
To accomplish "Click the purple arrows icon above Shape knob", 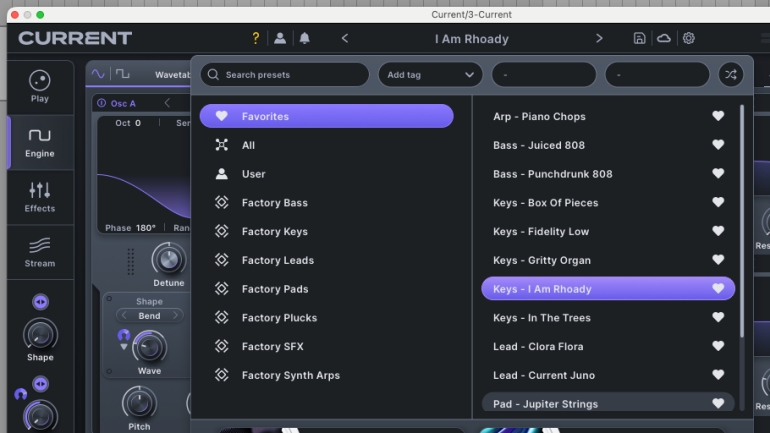I will 40,302.
